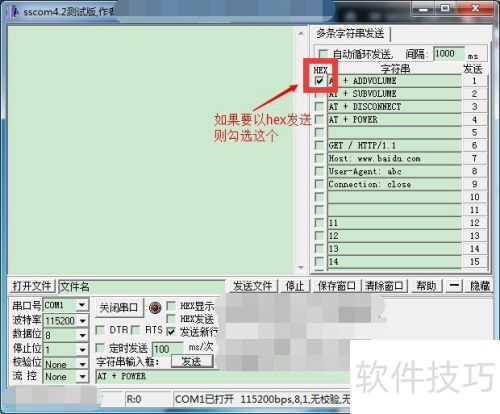Viewport: 500px width, 414px height.
Task: Click the minus collapse button beside 帮助
Action: click(x=454, y=286)
